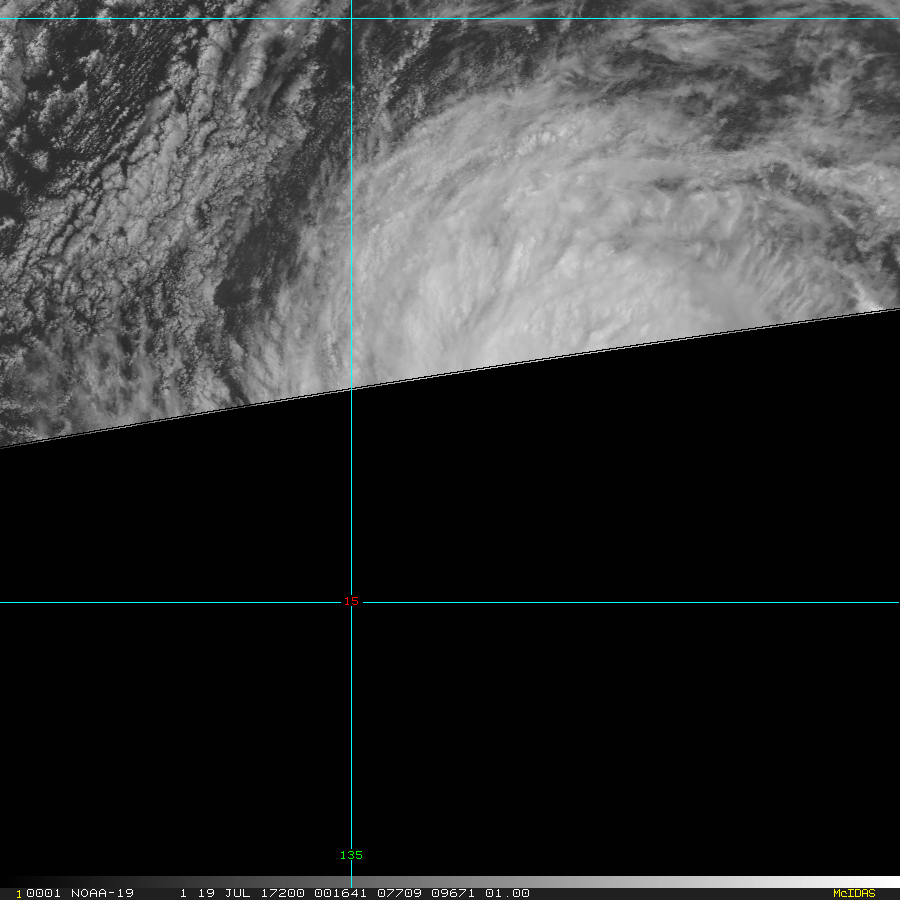Click the 001641 time stamp text
The image size is (900, 900).
pyautogui.click(x=336, y=893)
